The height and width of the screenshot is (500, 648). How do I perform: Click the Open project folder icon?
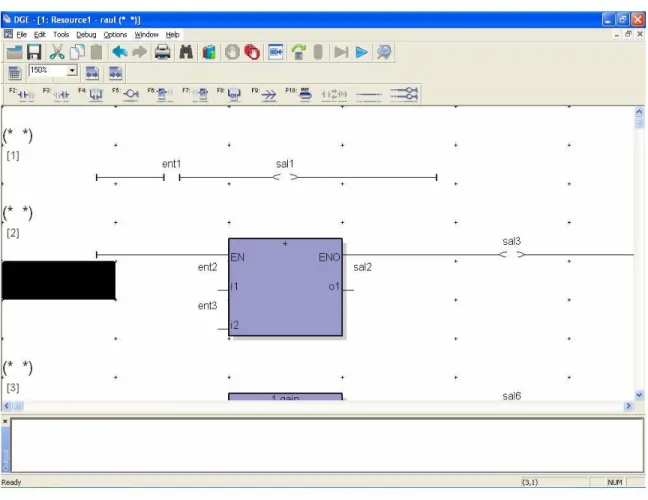click(14, 52)
